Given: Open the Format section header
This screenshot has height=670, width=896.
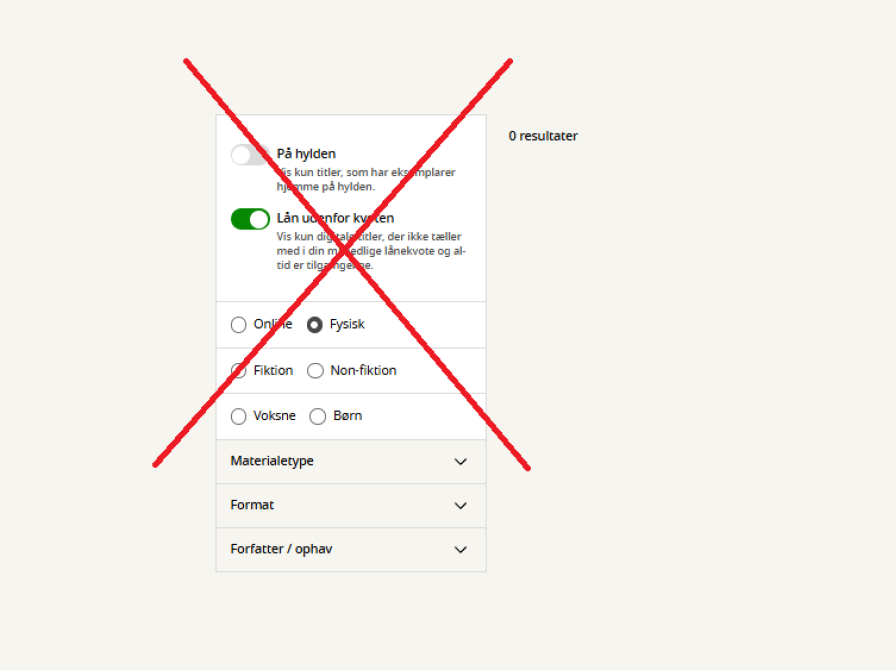Looking at the screenshot, I should (351, 505).
